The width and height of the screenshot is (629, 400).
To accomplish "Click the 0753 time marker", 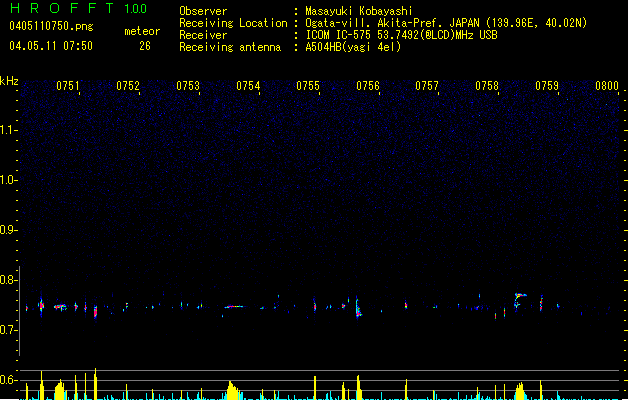I will point(188,86).
